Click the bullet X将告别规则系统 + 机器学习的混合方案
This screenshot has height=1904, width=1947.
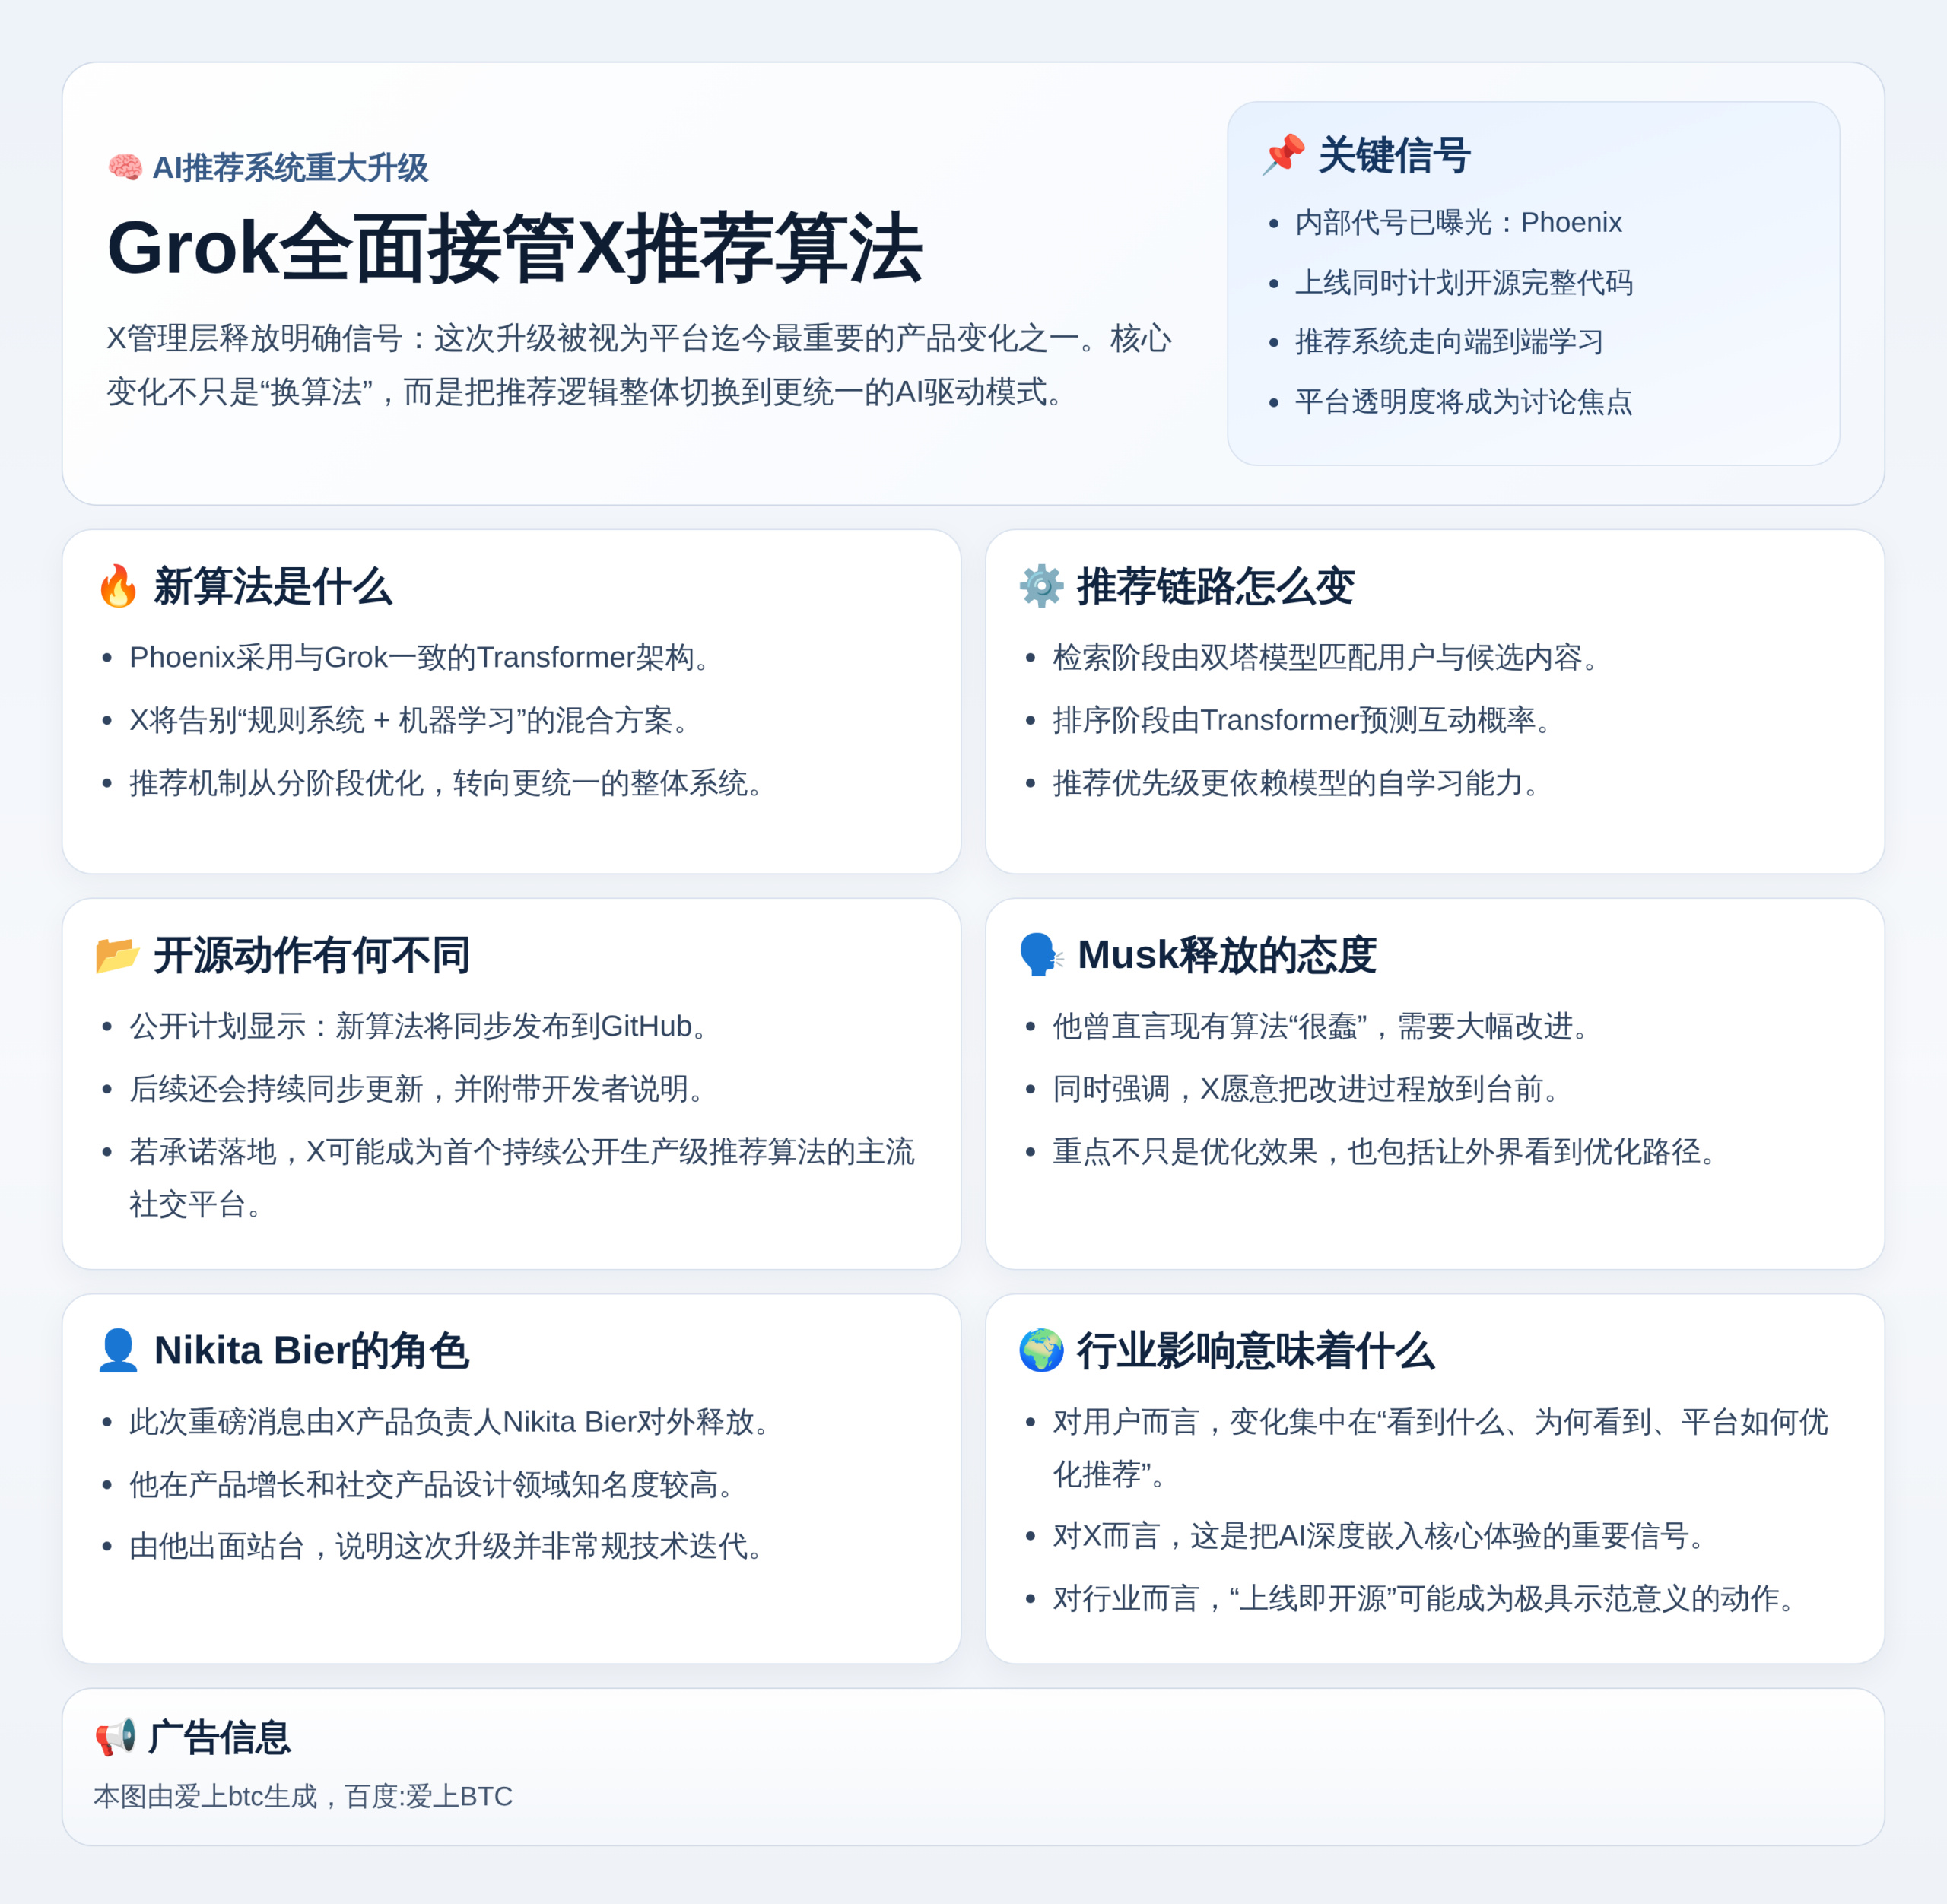(x=410, y=720)
